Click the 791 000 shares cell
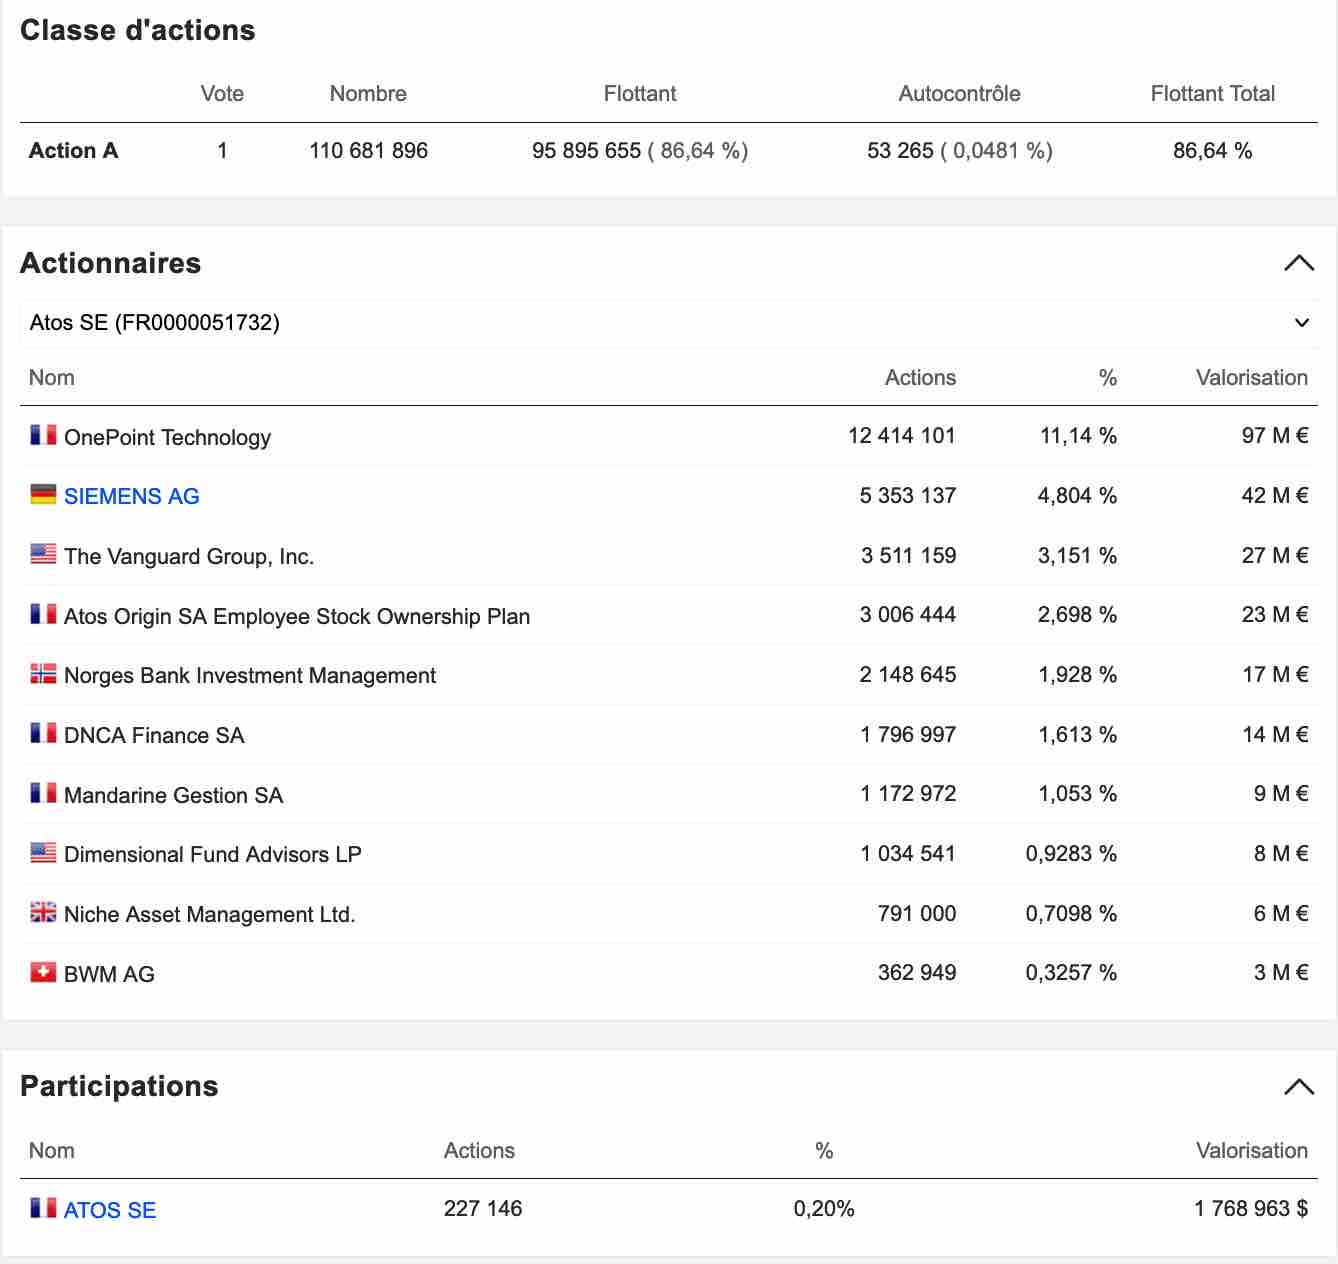 click(917, 913)
